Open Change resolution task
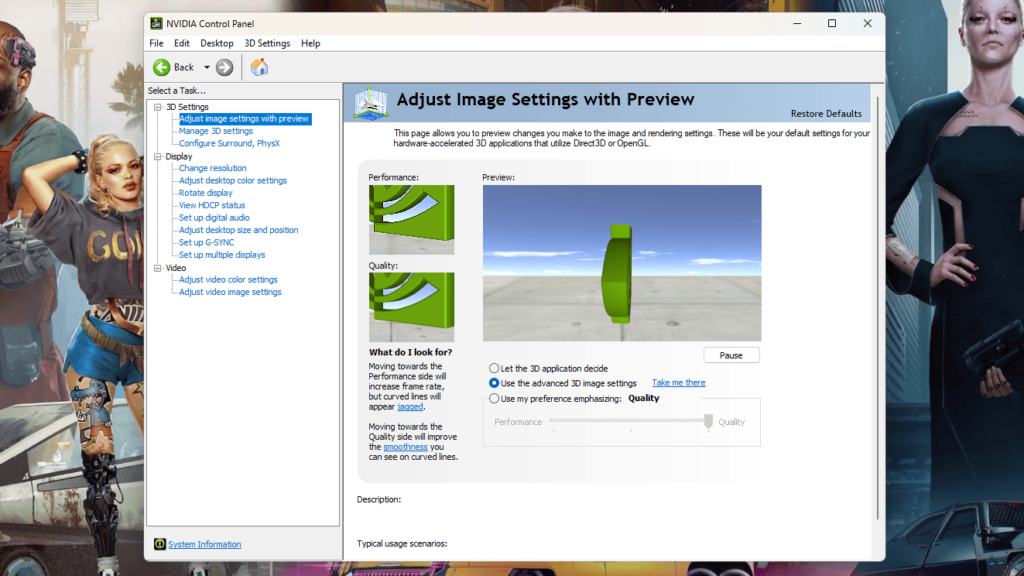Screen dimensions: 1024x576 coord(212,168)
